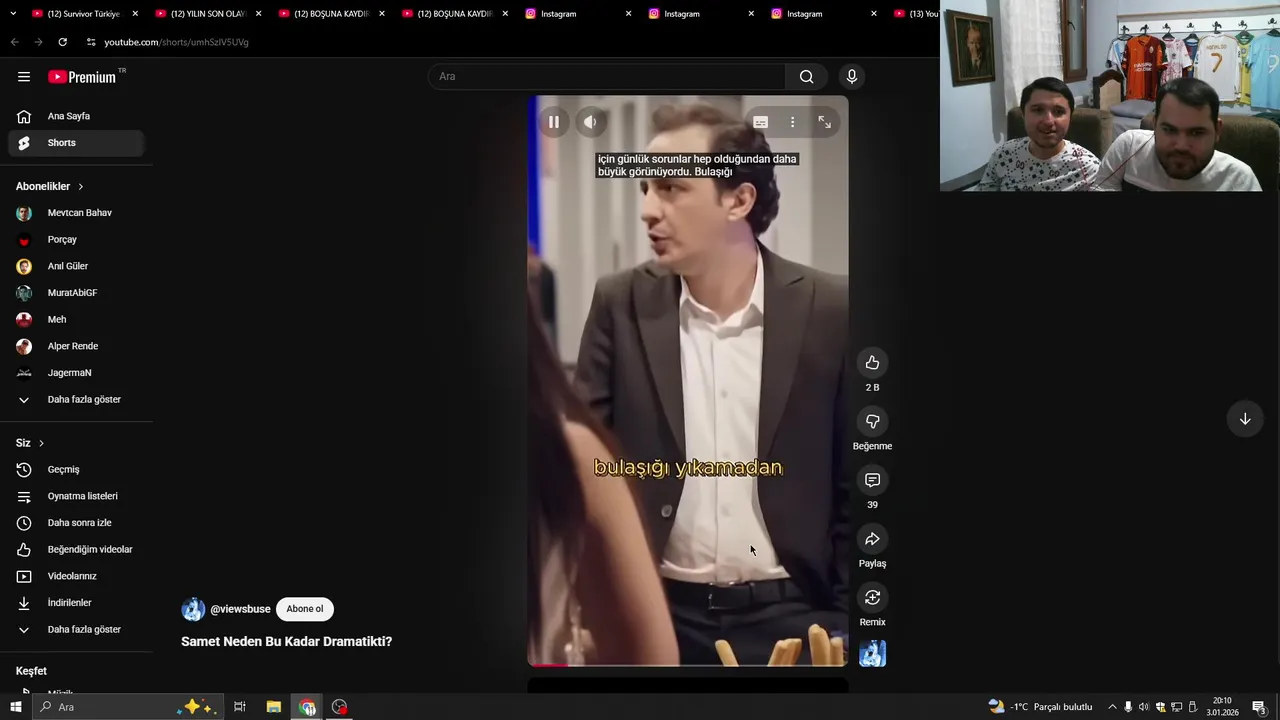1280x720 pixels.
Task: Open the Anıl Güler channel
Action: pyautogui.click(x=76, y=266)
